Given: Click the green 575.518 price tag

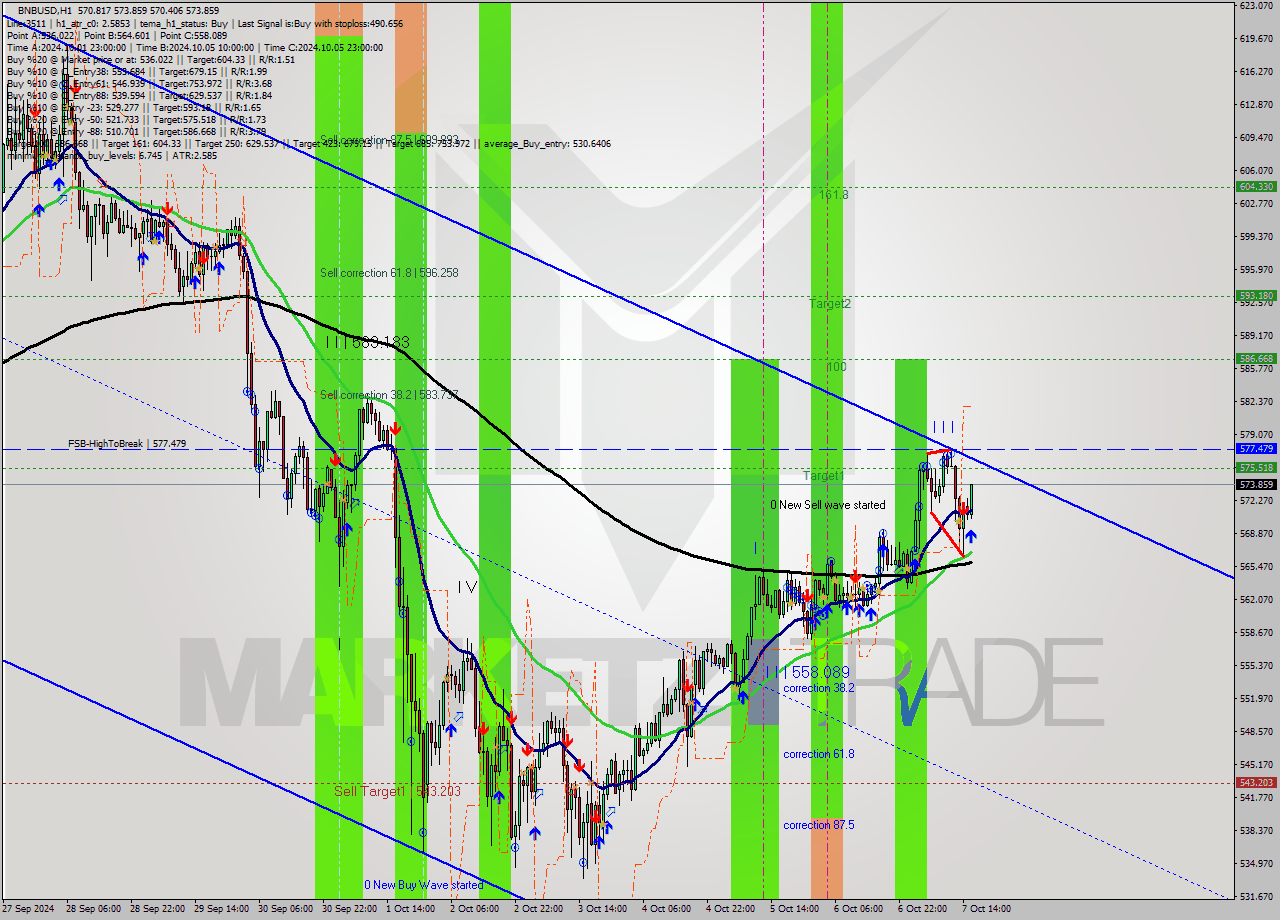Looking at the screenshot, I should click(x=1256, y=467).
